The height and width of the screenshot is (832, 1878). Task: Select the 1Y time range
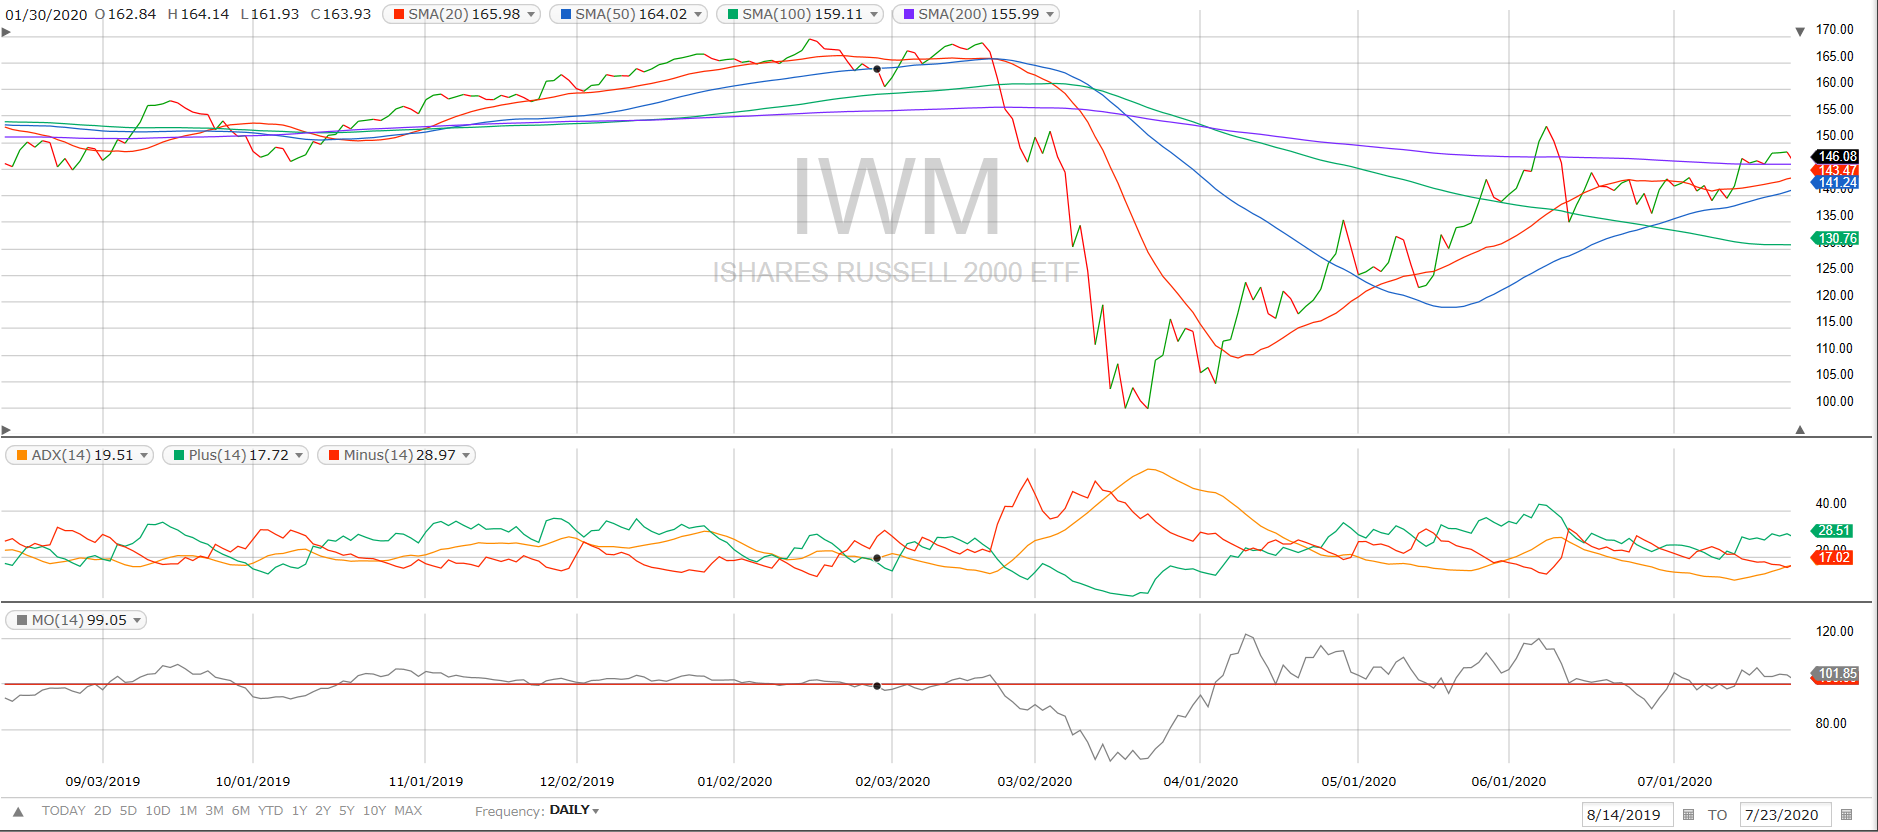click(299, 811)
